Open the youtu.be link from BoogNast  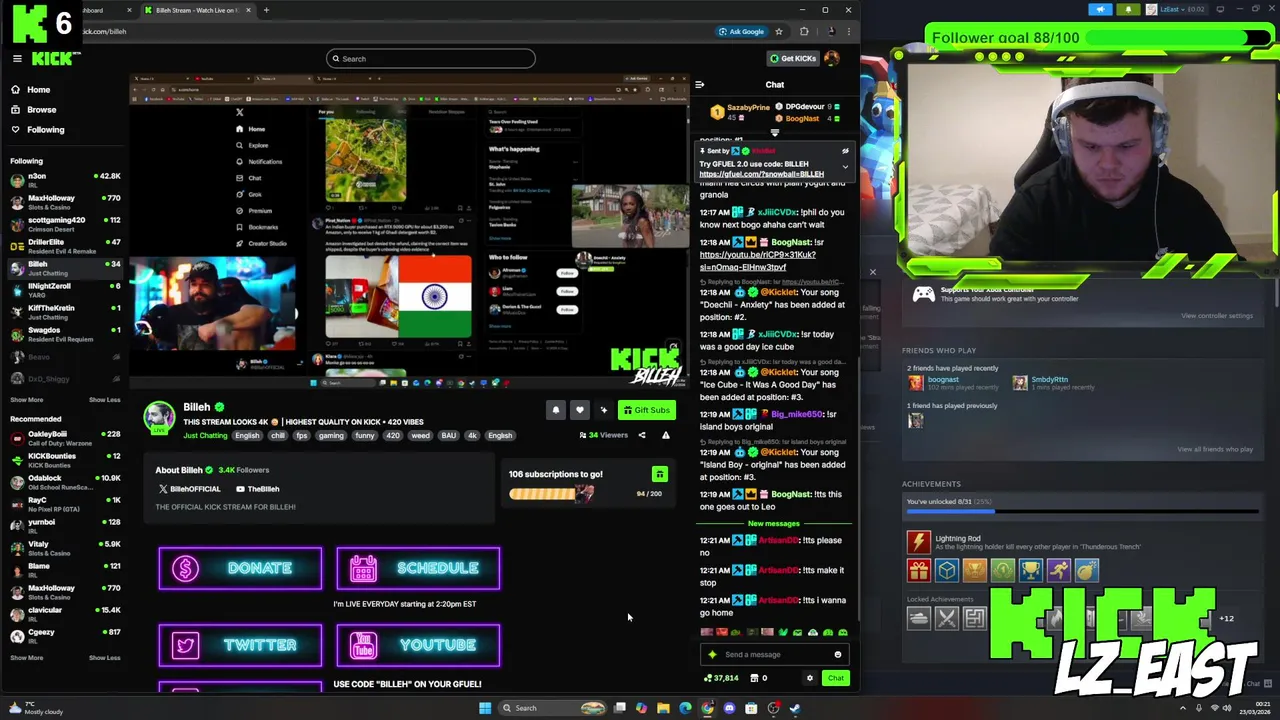pyautogui.click(x=757, y=261)
